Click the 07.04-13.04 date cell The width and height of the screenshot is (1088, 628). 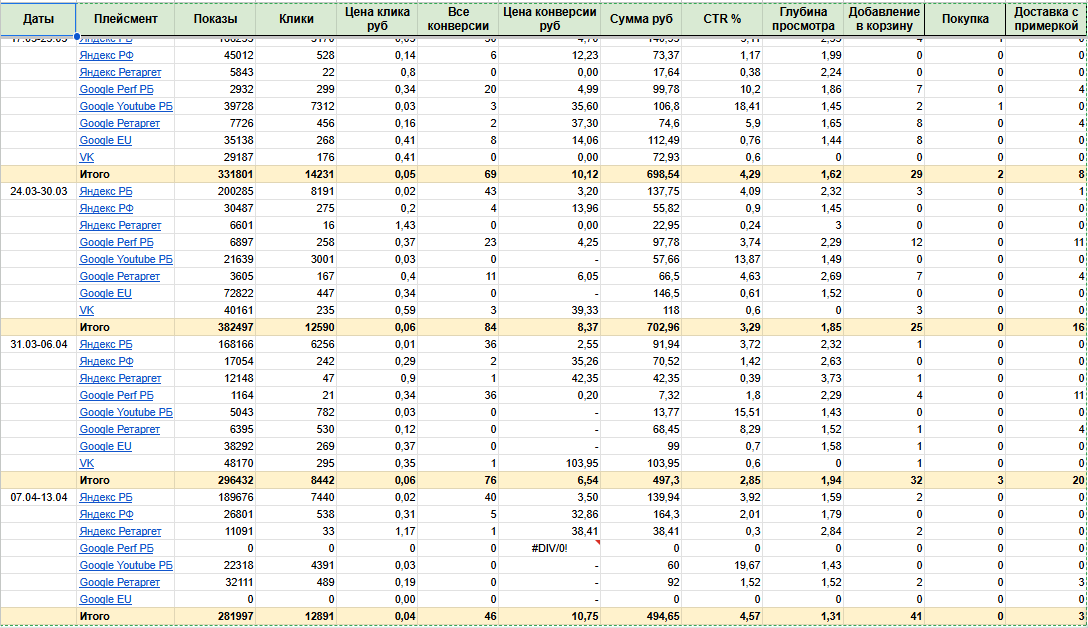pos(38,498)
